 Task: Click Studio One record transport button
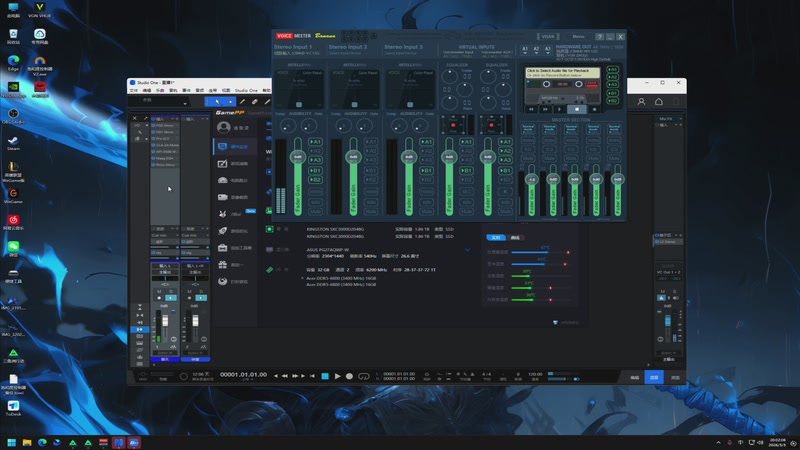[349, 377]
